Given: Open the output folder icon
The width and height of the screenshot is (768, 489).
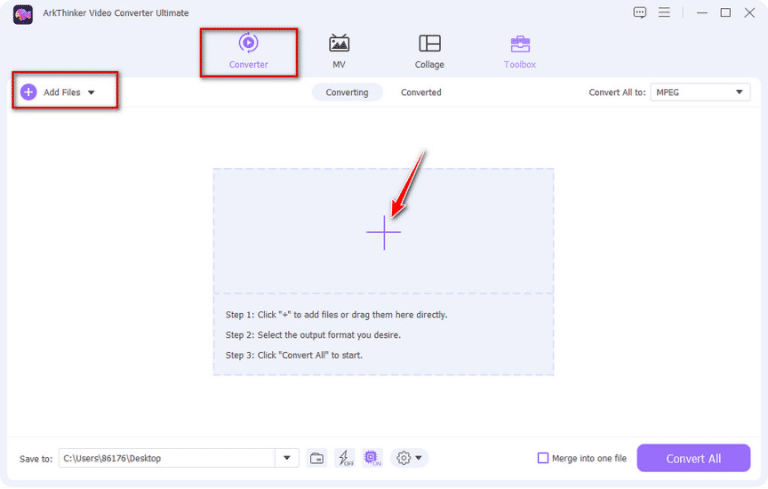Looking at the screenshot, I should (316, 458).
